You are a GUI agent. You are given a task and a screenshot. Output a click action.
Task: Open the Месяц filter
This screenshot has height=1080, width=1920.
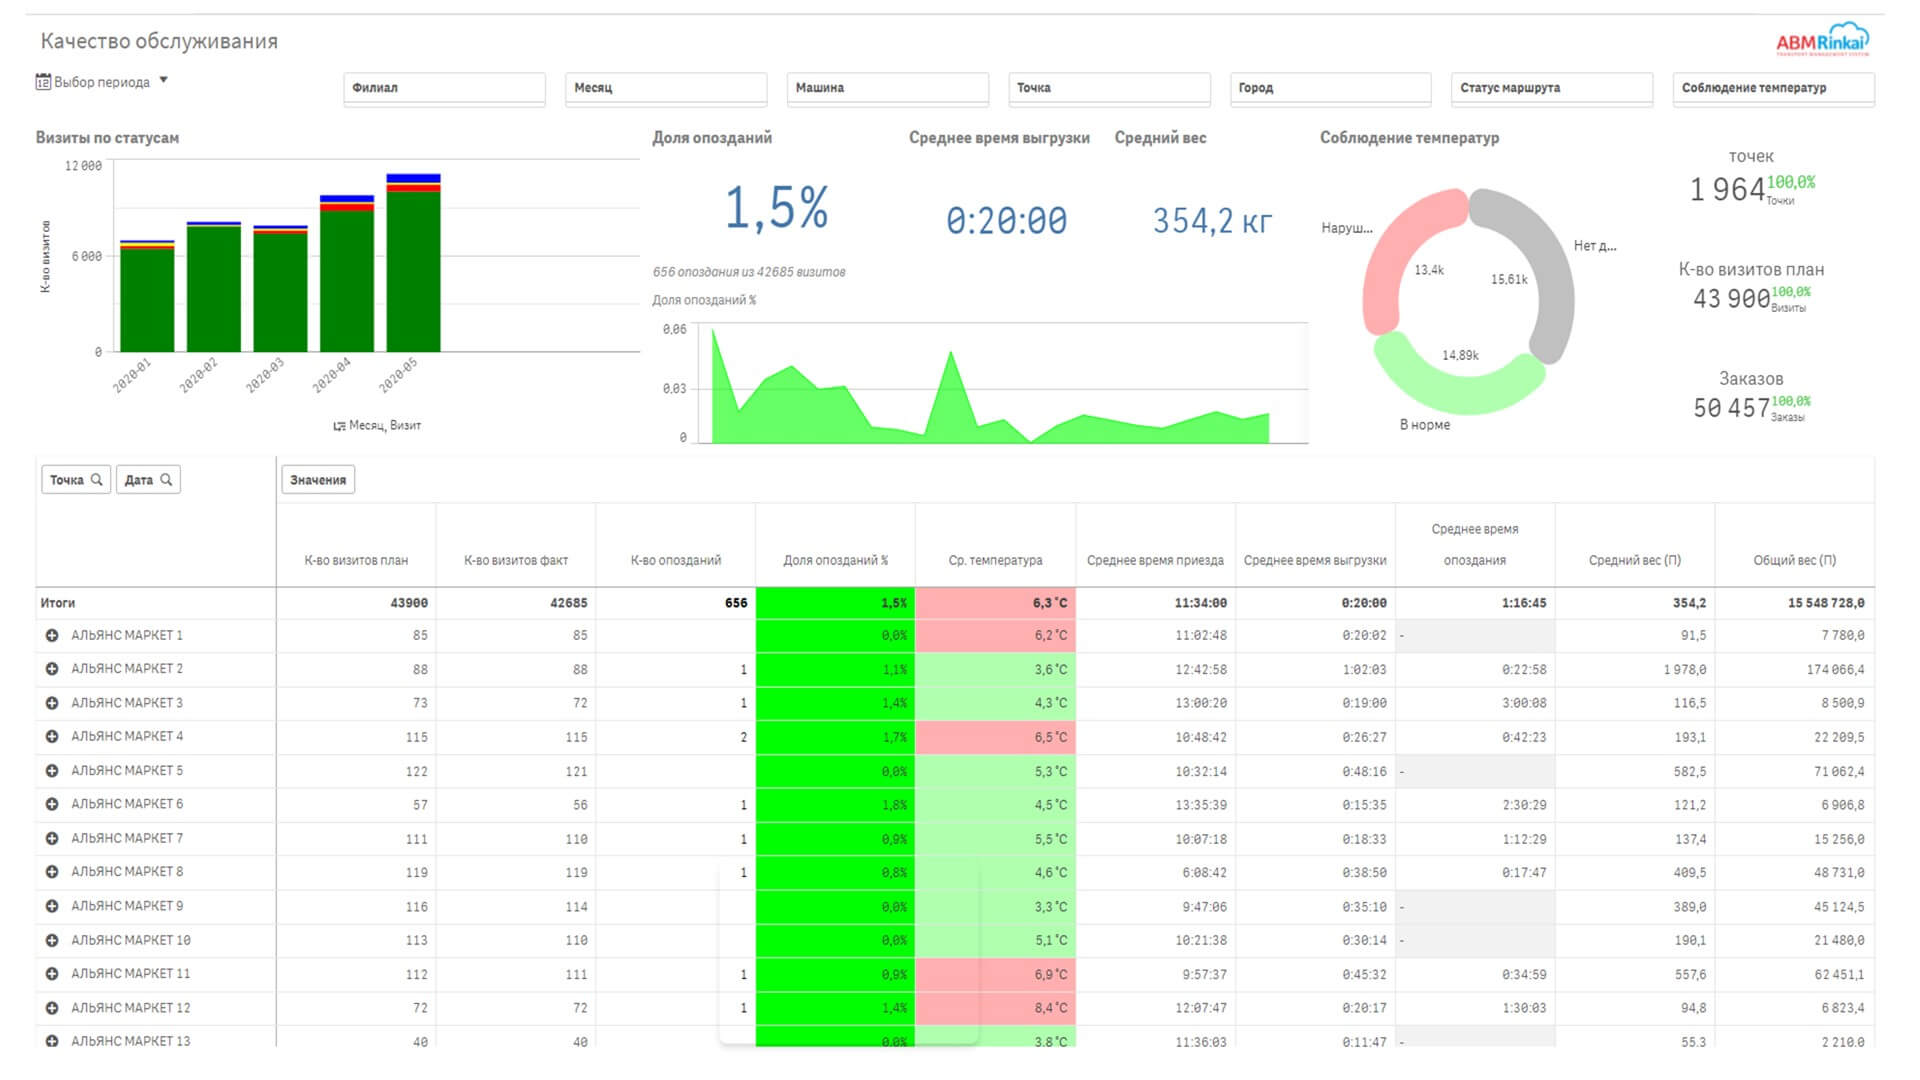[666, 88]
